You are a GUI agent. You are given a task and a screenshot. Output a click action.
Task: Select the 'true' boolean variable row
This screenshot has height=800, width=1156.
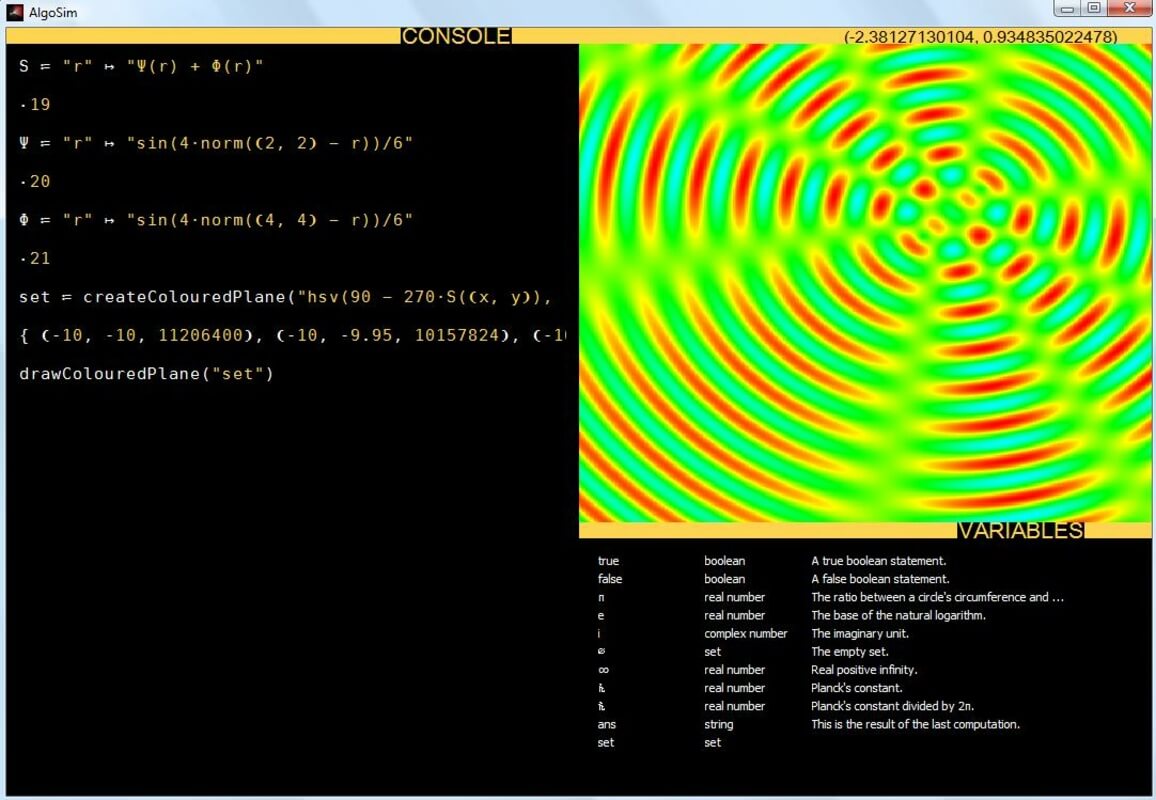coord(608,561)
